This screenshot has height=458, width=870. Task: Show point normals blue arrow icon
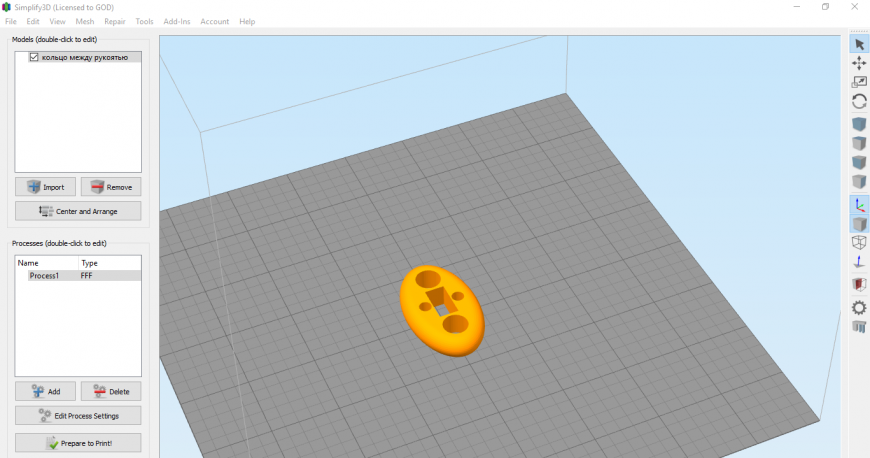[859, 261]
